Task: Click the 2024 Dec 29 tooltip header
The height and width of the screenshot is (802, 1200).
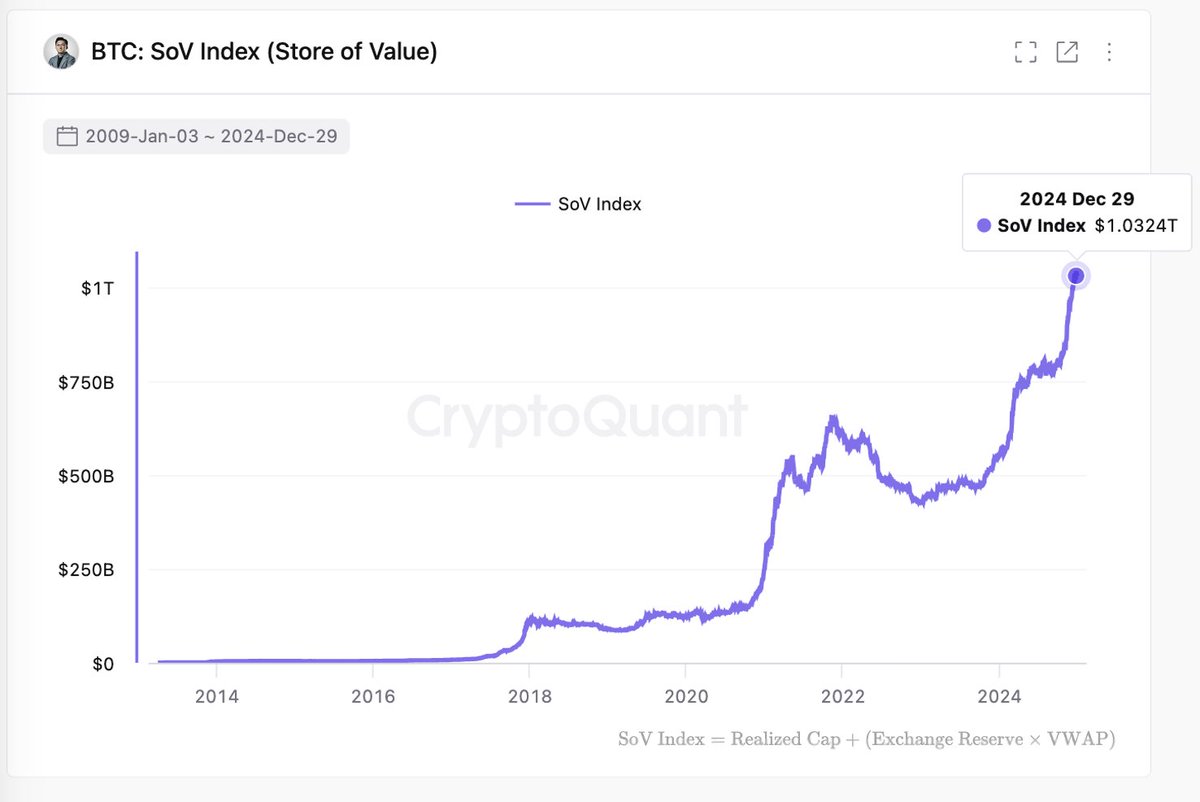Action: pos(1077,198)
